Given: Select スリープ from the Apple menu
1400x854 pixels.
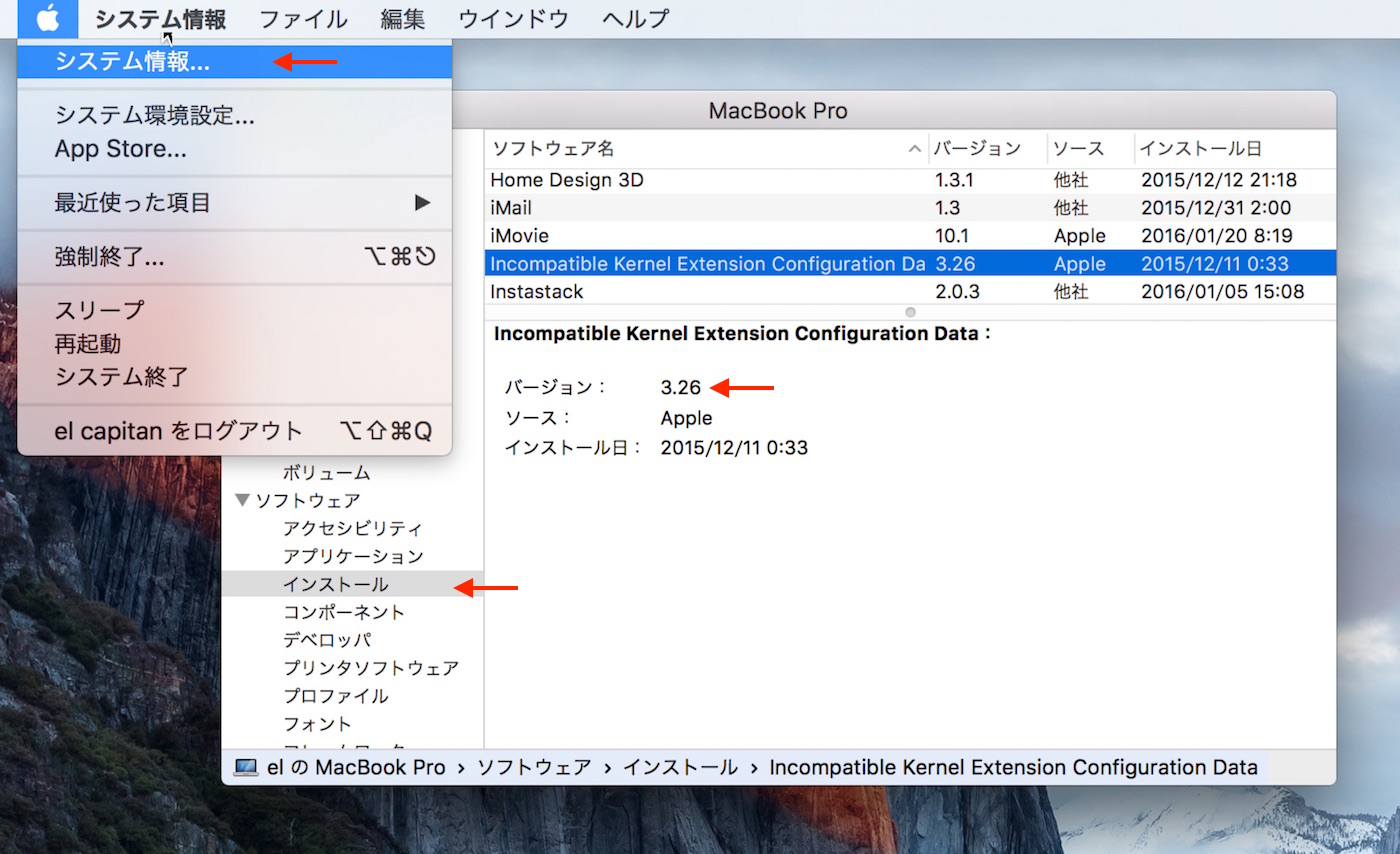Looking at the screenshot, I should point(235,310).
